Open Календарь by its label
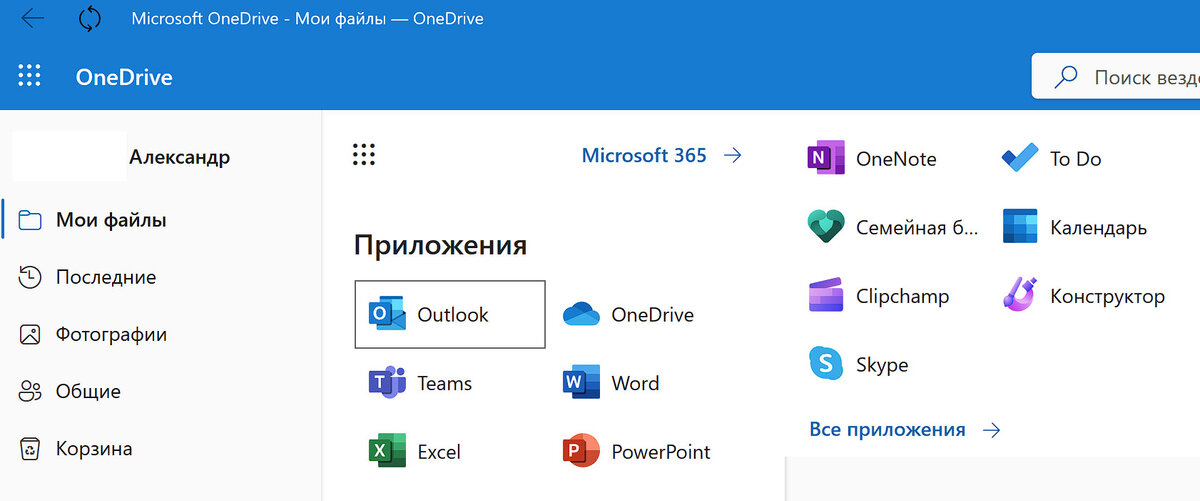1200x501 pixels. click(x=1098, y=228)
